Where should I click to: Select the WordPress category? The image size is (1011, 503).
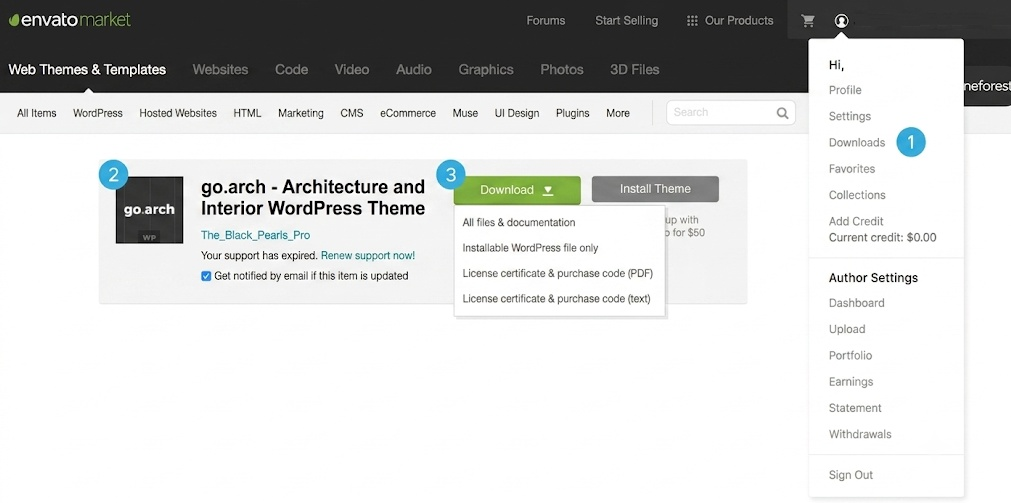coord(97,113)
